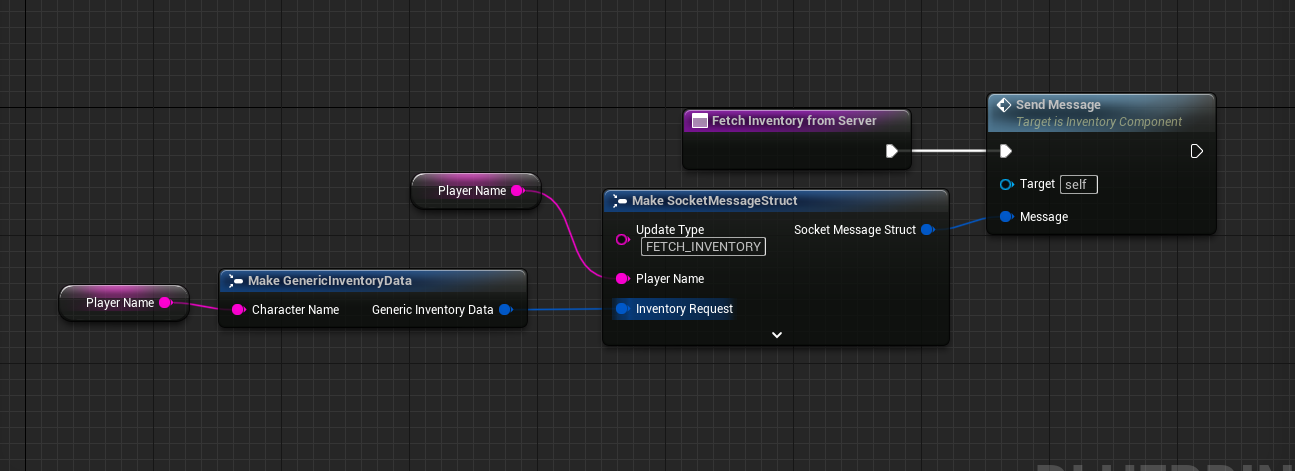Image resolution: width=1295 pixels, height=471 pixels.
Task: Click the Send Message function icon
Action: pyautogui.click(x=1004, y=104)
